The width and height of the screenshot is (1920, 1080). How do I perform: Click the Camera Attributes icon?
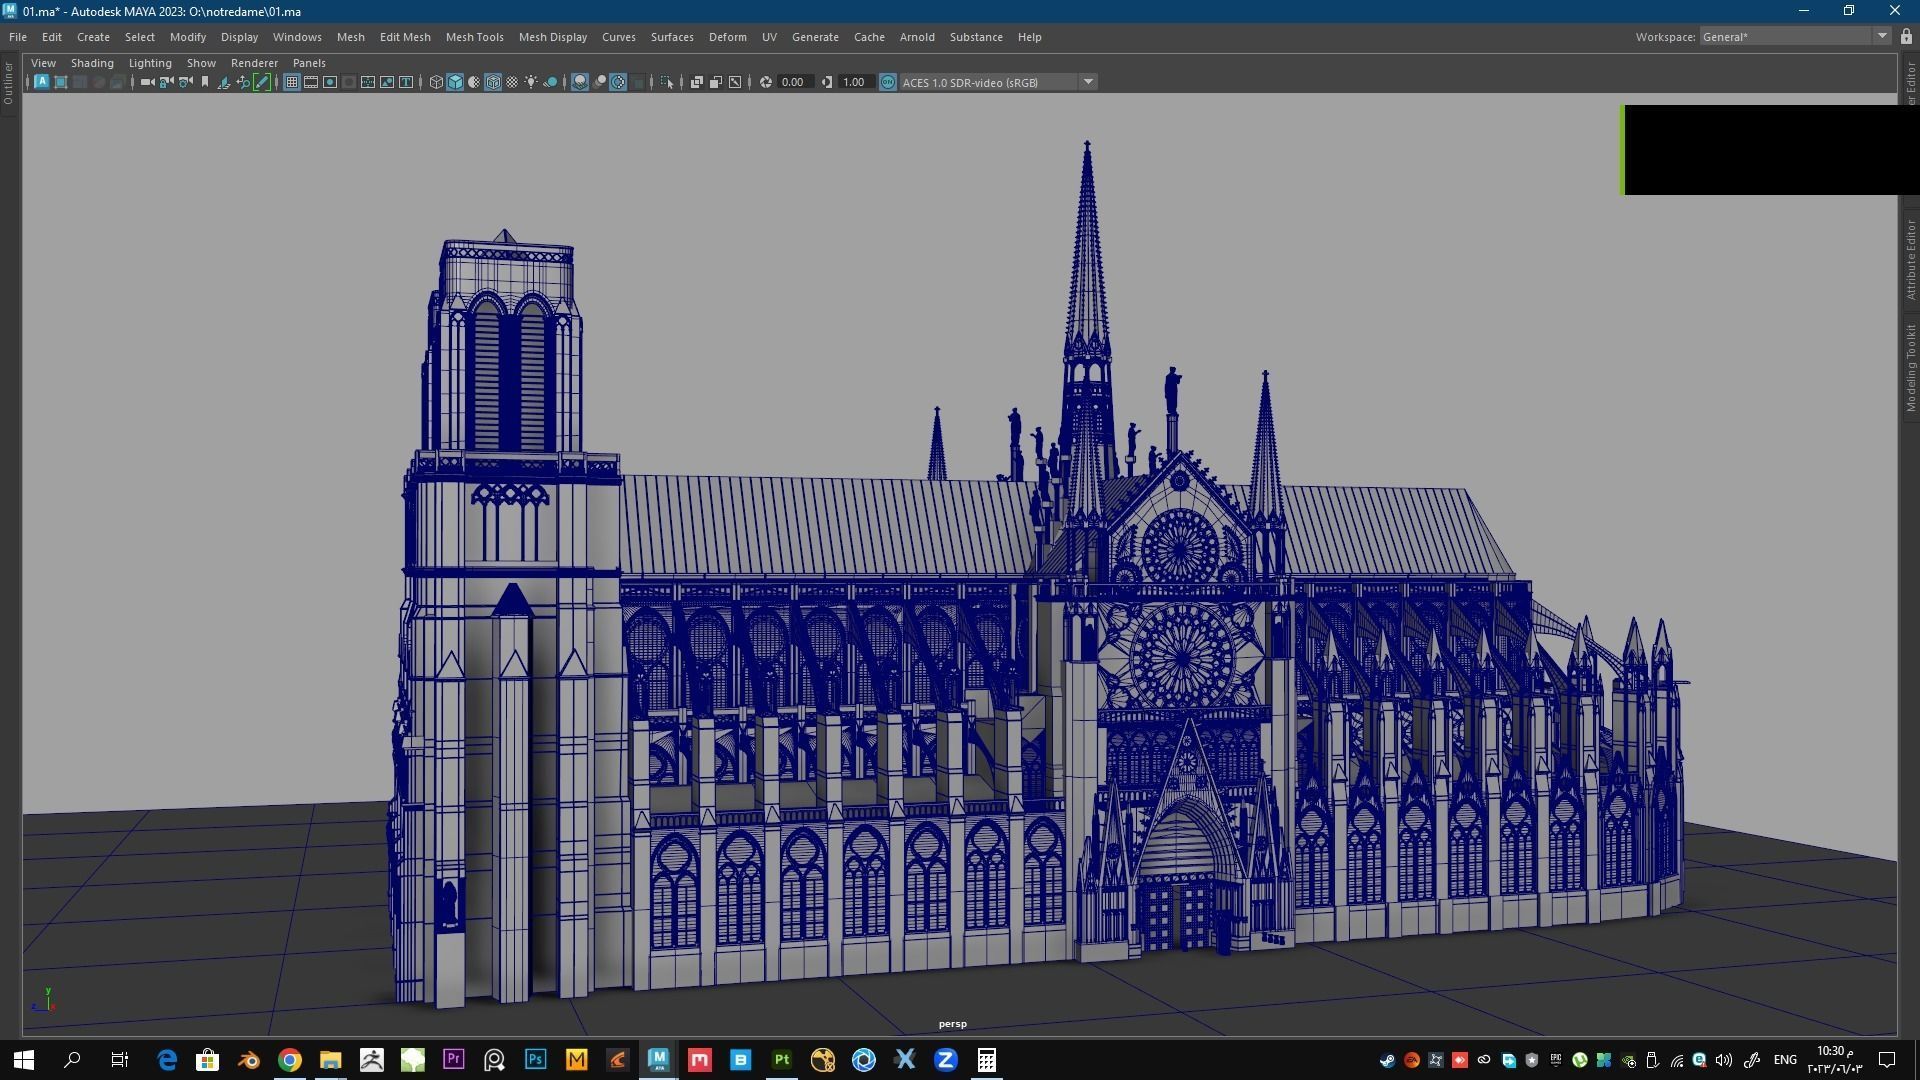click(x=186, y=82)
